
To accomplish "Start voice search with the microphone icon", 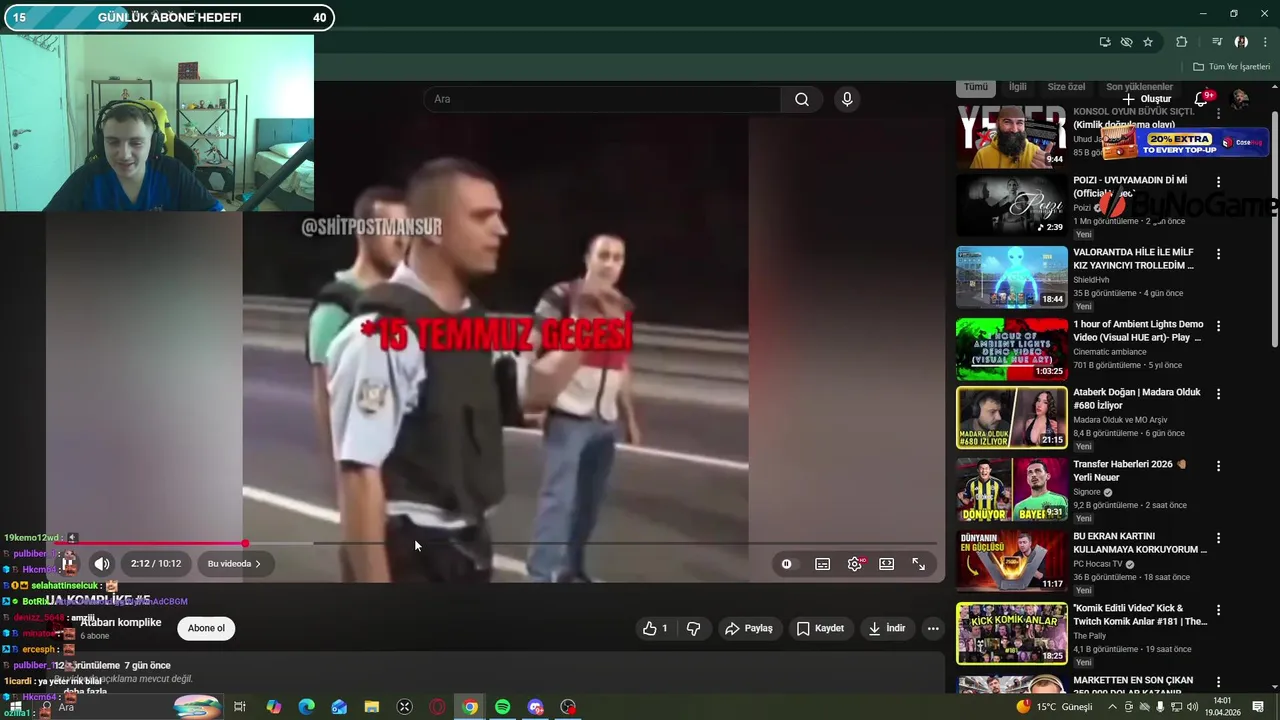I will tap(847, 99).
